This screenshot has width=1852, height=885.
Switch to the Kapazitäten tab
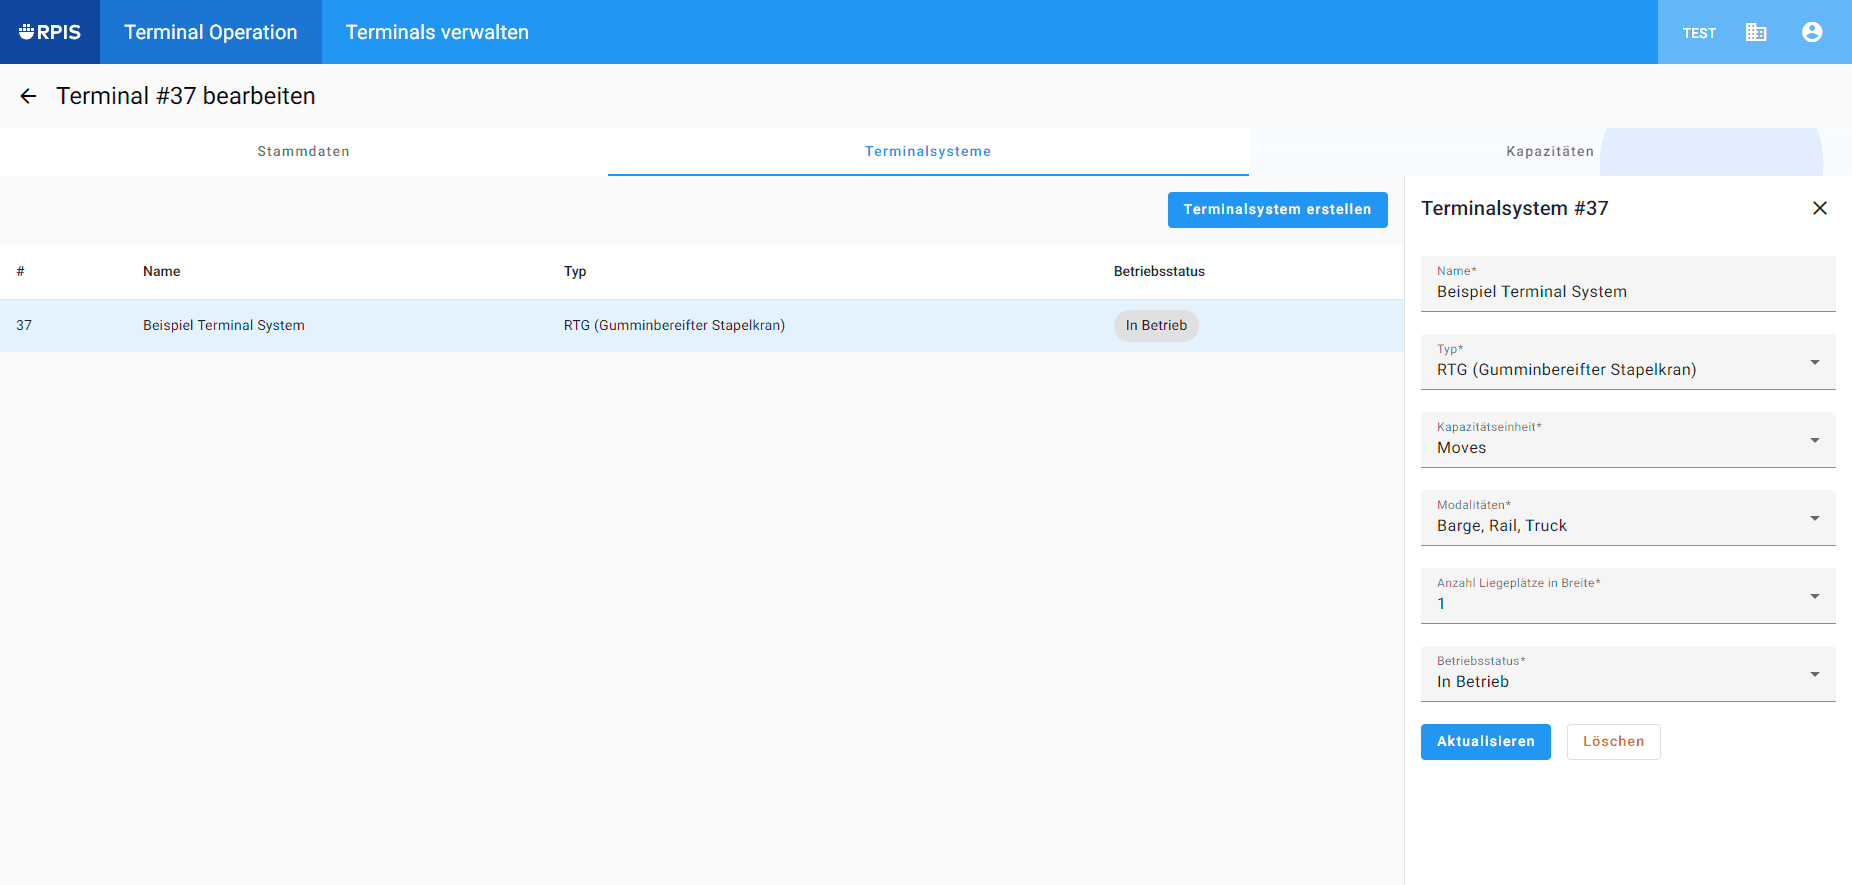click(x=1550, y=152)
